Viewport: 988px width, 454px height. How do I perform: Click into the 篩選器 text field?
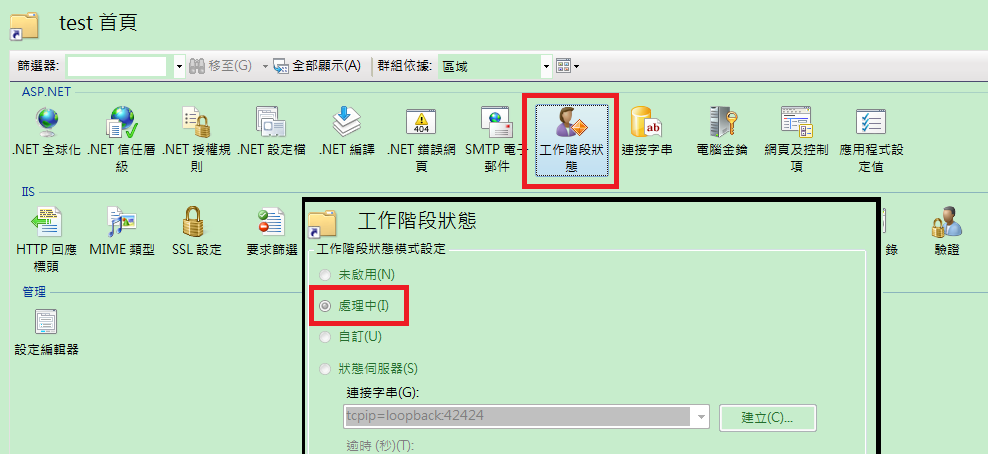click(x=117, y=66)
